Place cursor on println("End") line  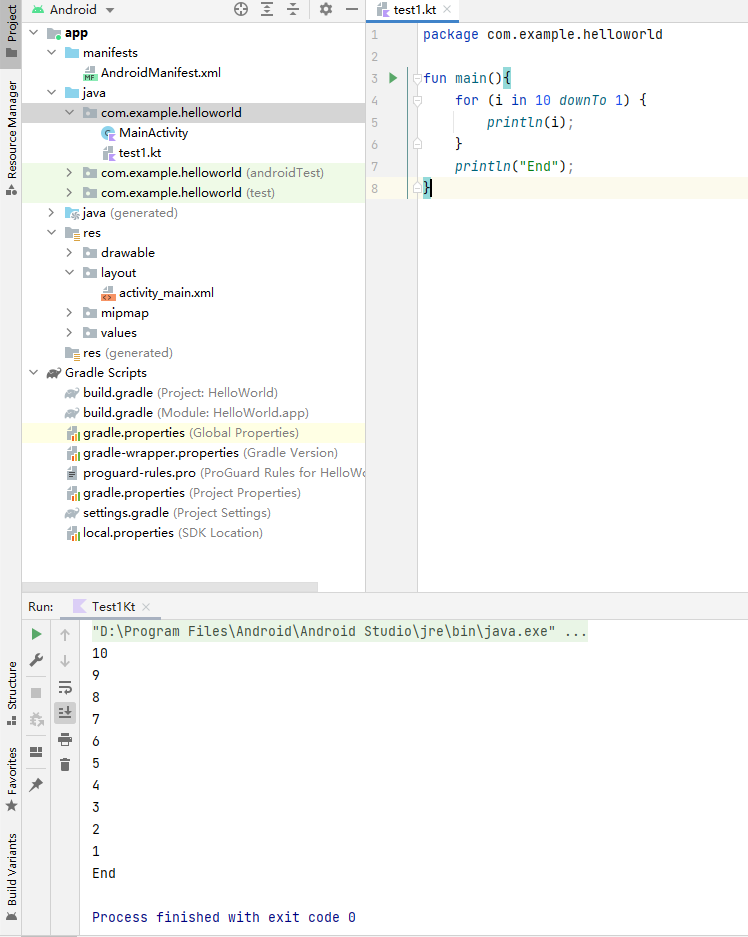click(x=514, y=166)
